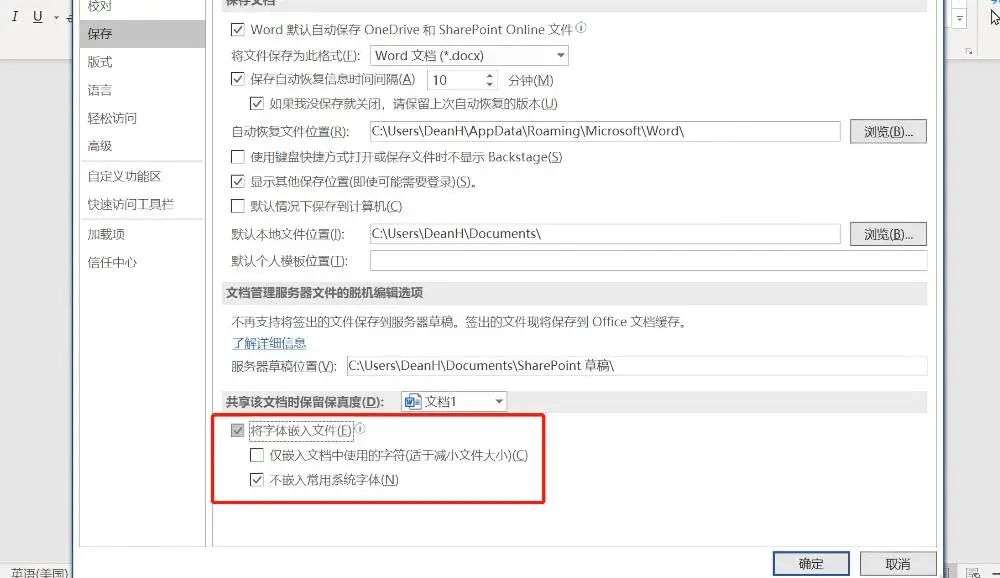Expand the 文档1 fidelity dropdown
Screen dimensions: 1000x578
pyautogui.click(x=454, y=401)
